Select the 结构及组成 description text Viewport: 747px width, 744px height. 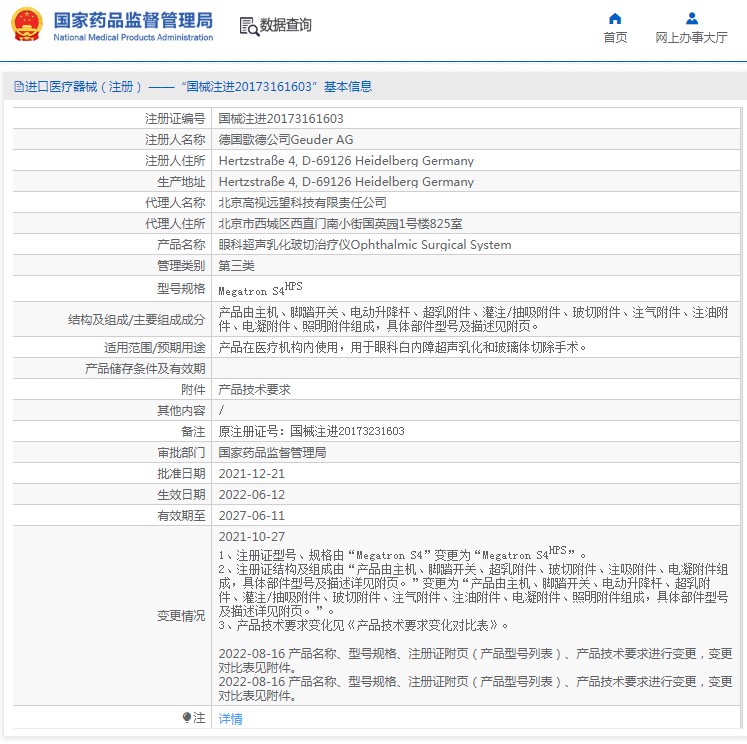[x=473, y=319]
